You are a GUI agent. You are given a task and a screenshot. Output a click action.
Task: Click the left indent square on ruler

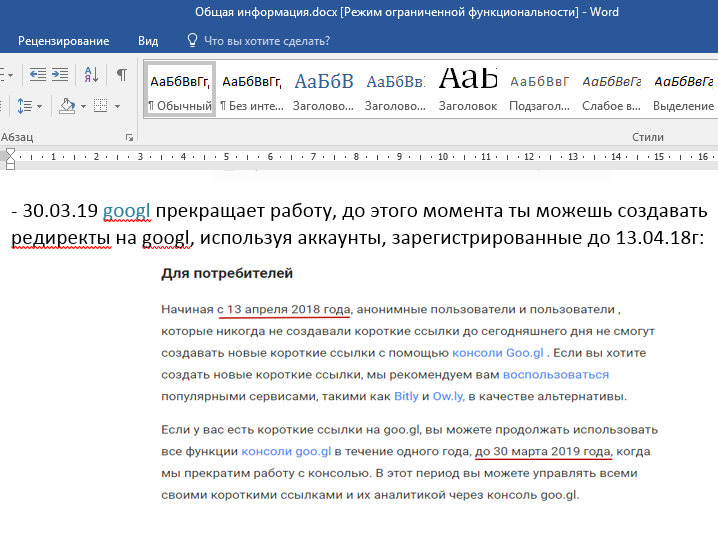pyautogui.click(x=10, y=166)
